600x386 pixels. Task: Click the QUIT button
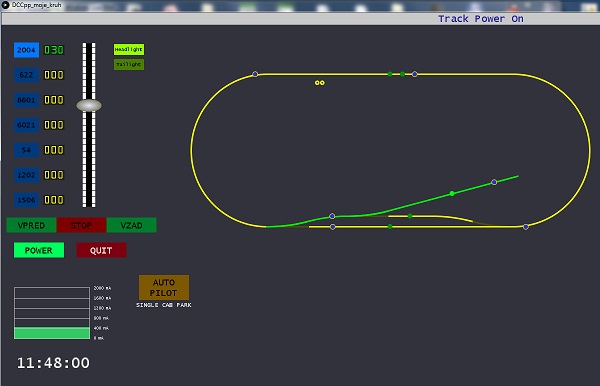click(101, 250)
